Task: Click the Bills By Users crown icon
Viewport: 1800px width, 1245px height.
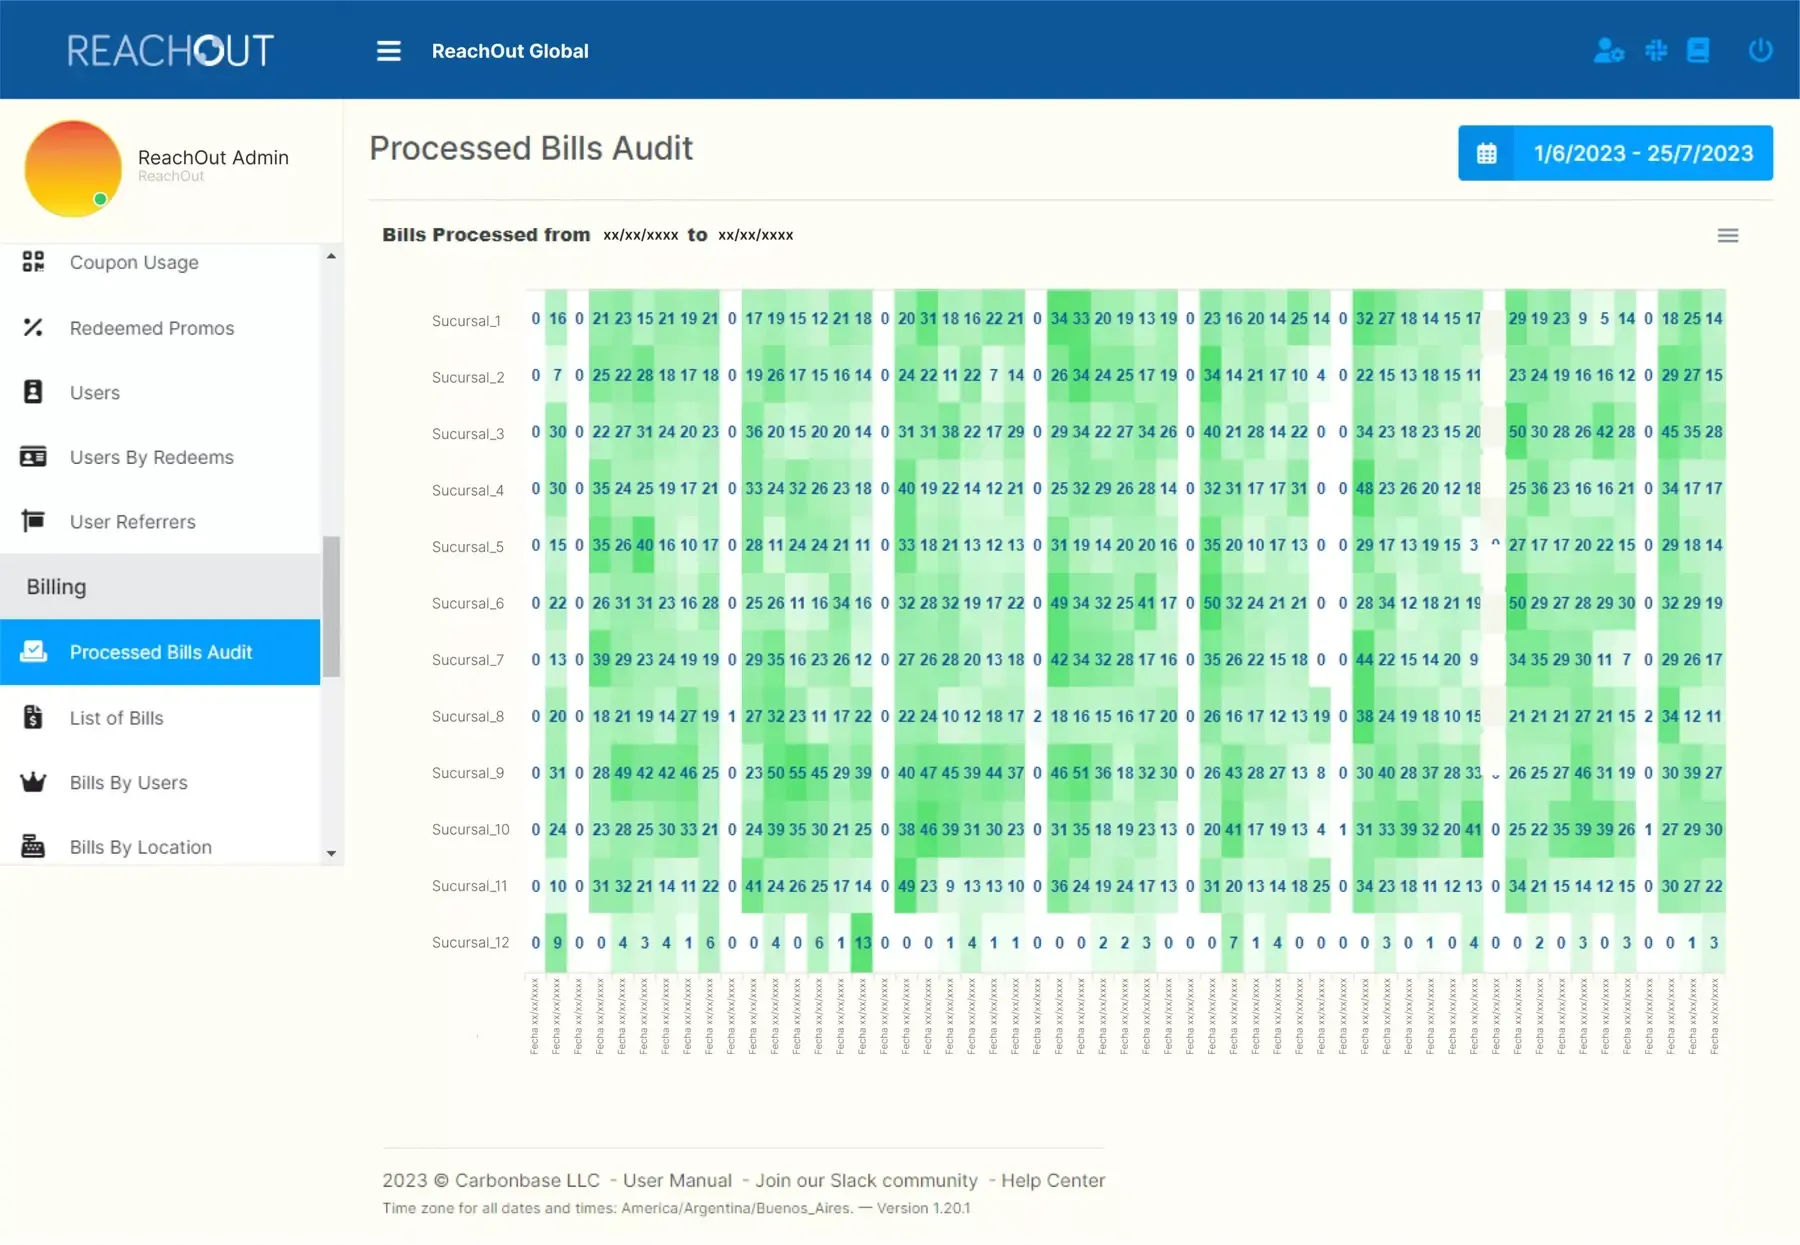Action: [33, 782]
